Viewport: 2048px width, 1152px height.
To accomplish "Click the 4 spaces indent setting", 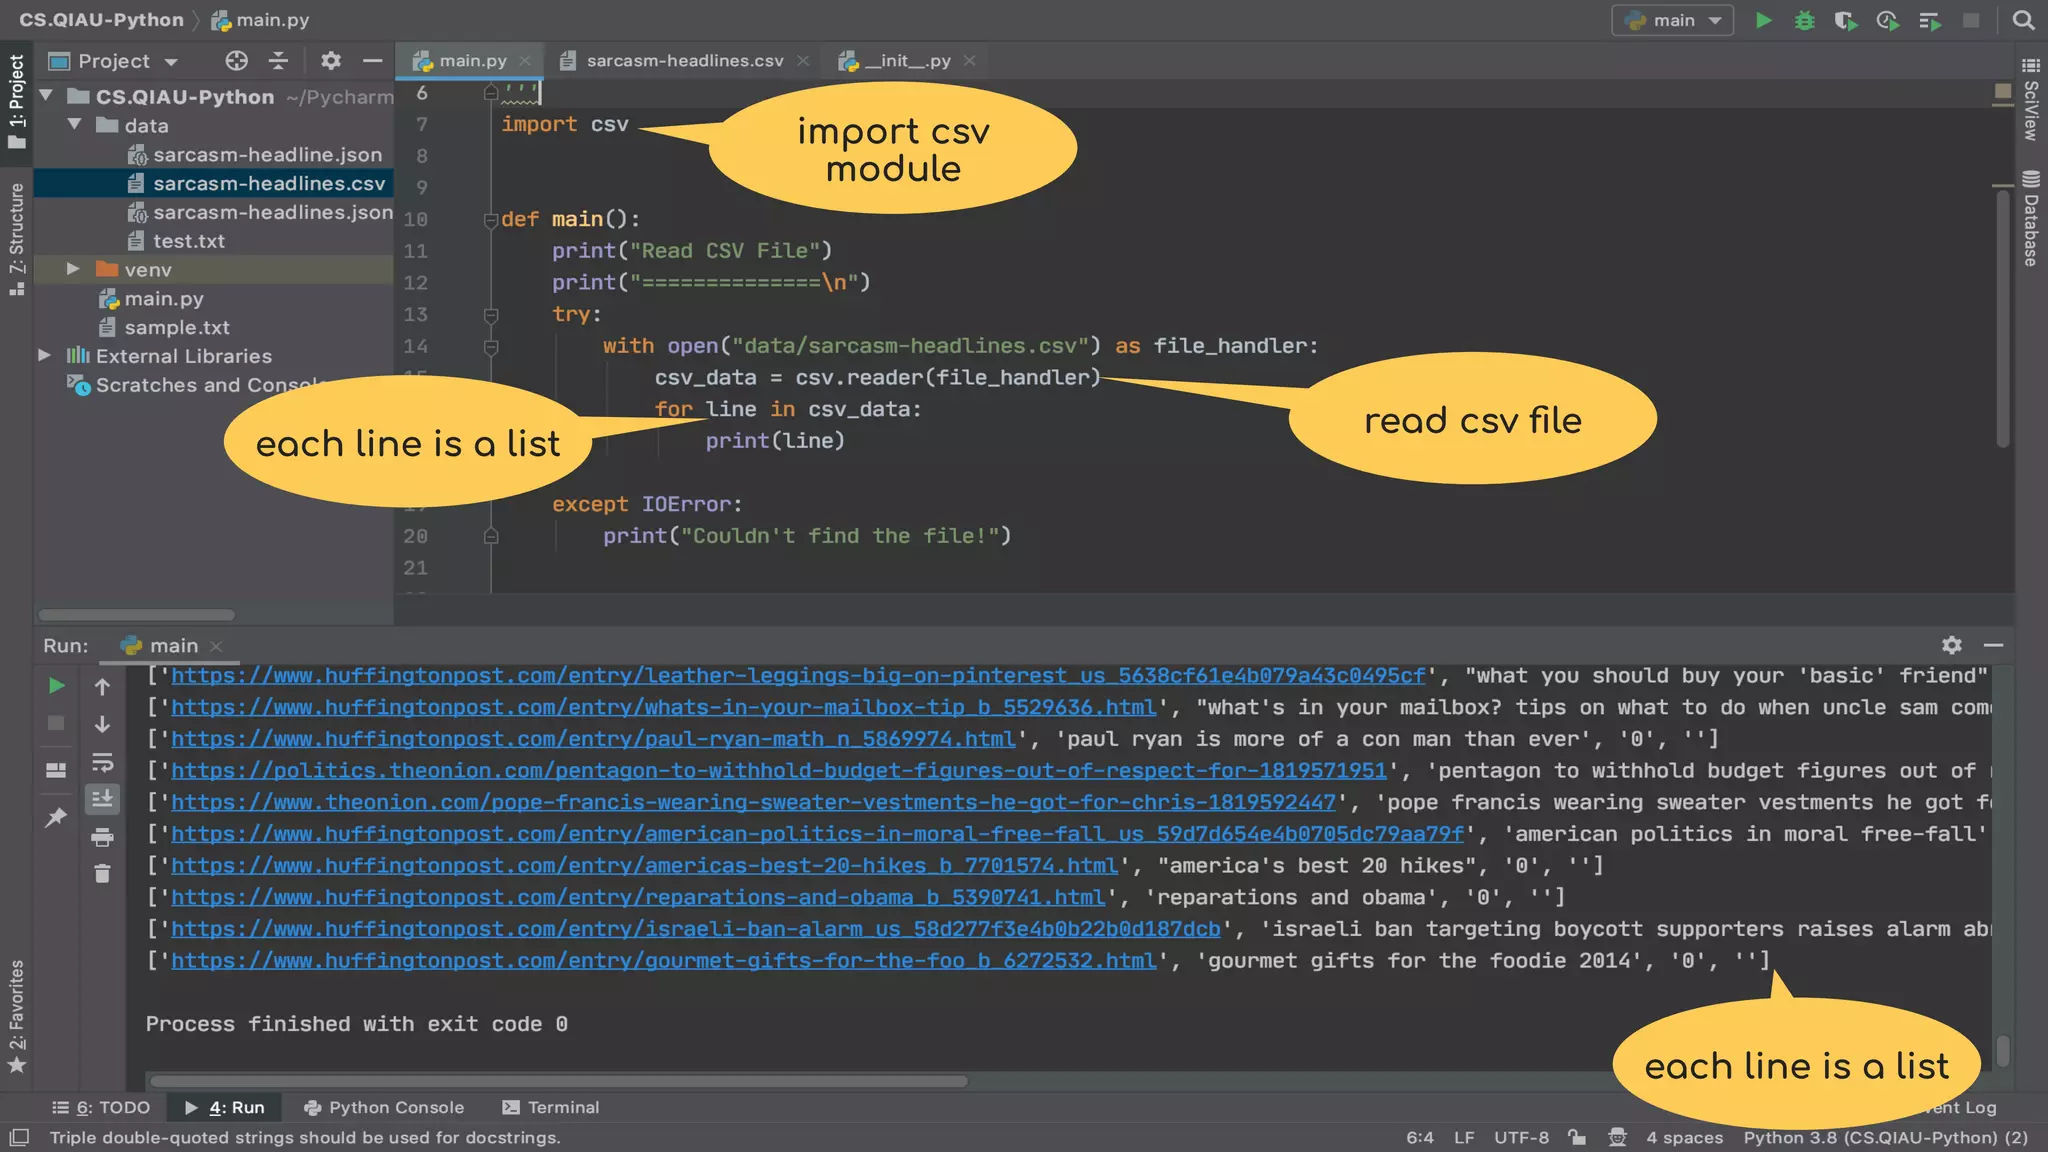I will (1684, 1137).
